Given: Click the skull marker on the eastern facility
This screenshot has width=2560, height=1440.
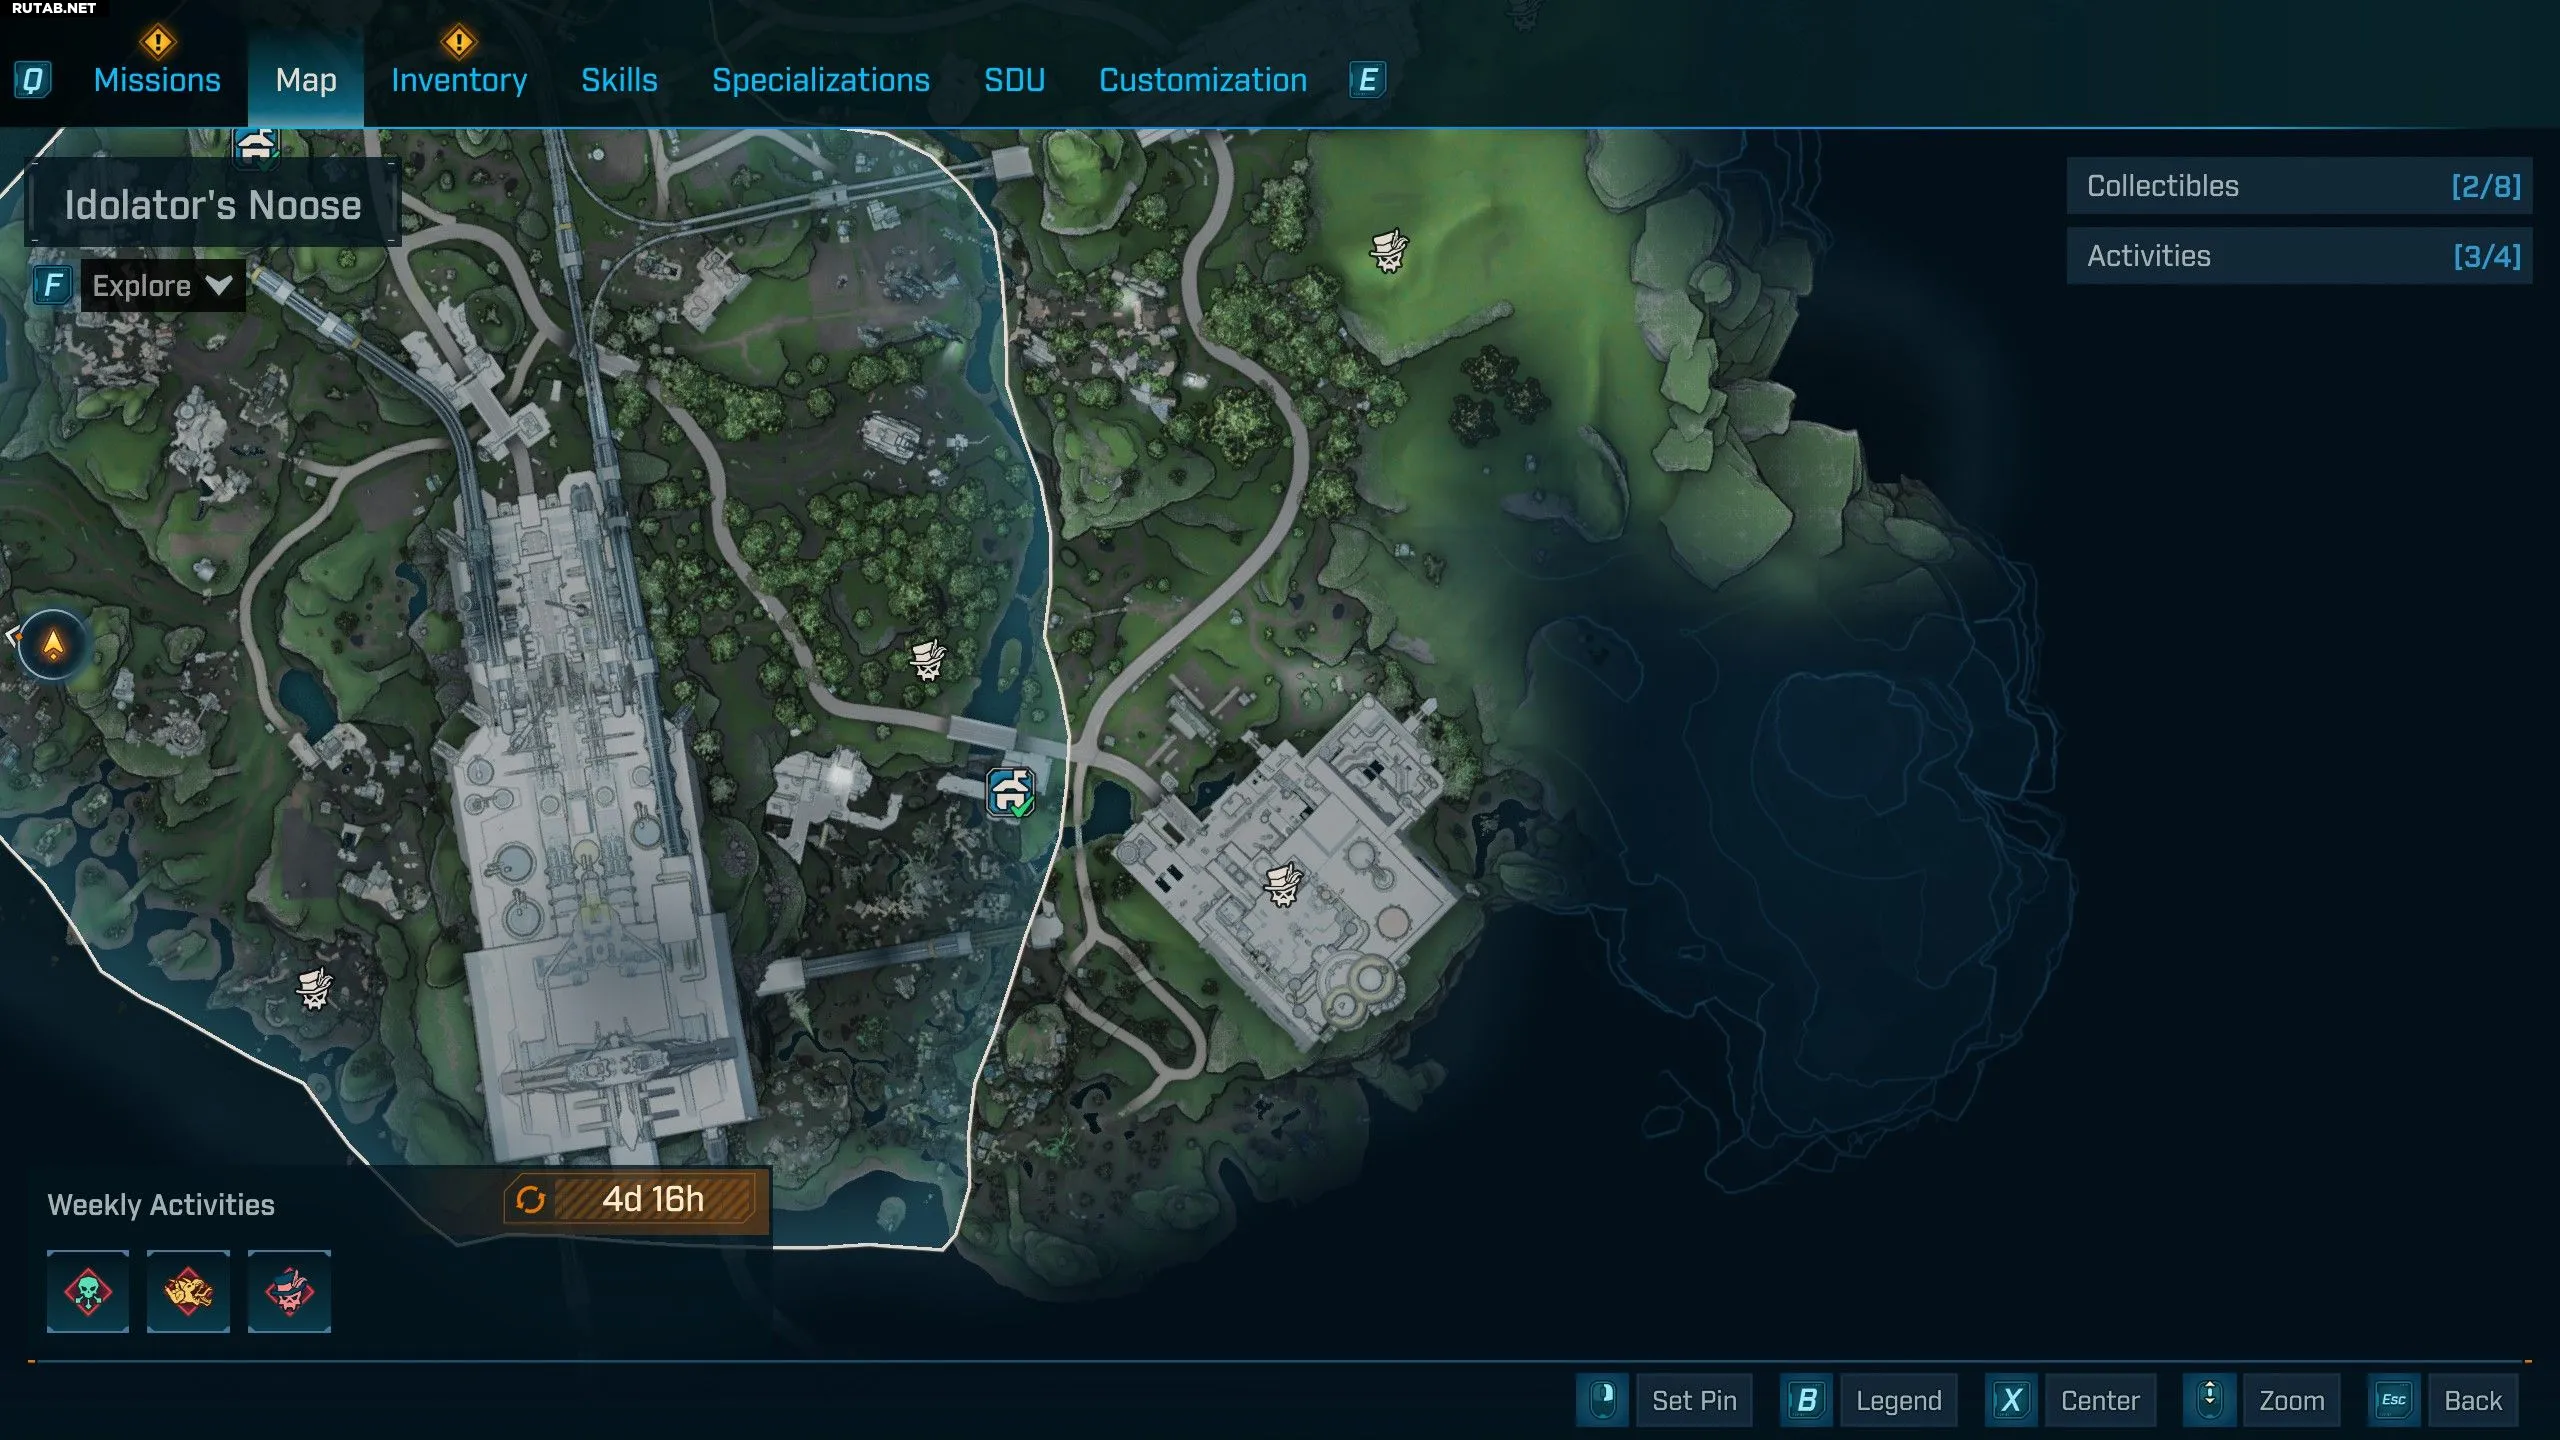Looking at the screenshot, I should tap(1282, 885).
